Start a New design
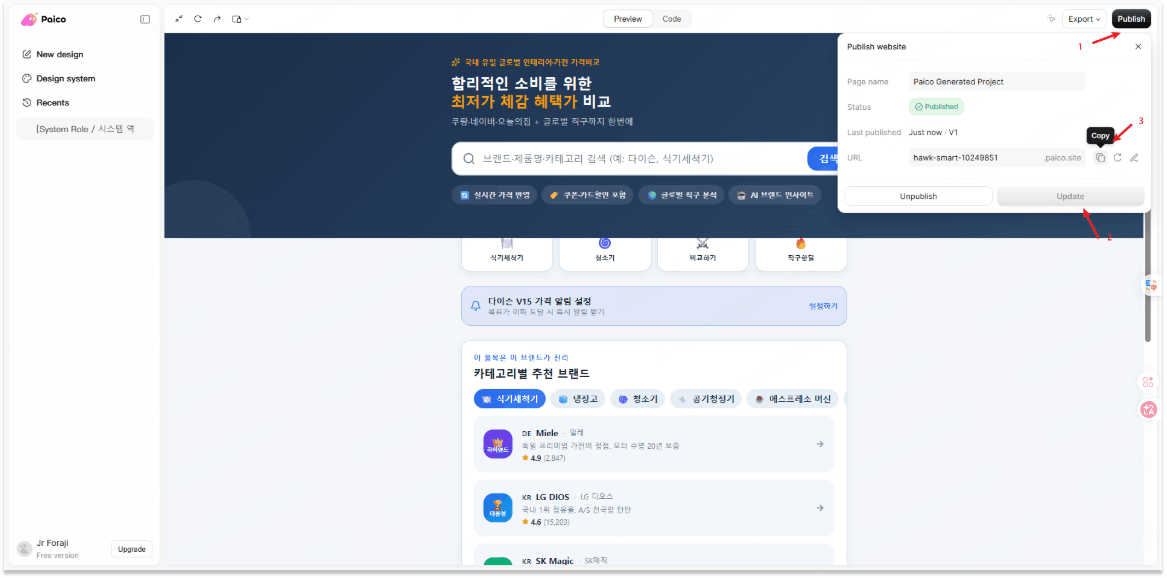 53,54
